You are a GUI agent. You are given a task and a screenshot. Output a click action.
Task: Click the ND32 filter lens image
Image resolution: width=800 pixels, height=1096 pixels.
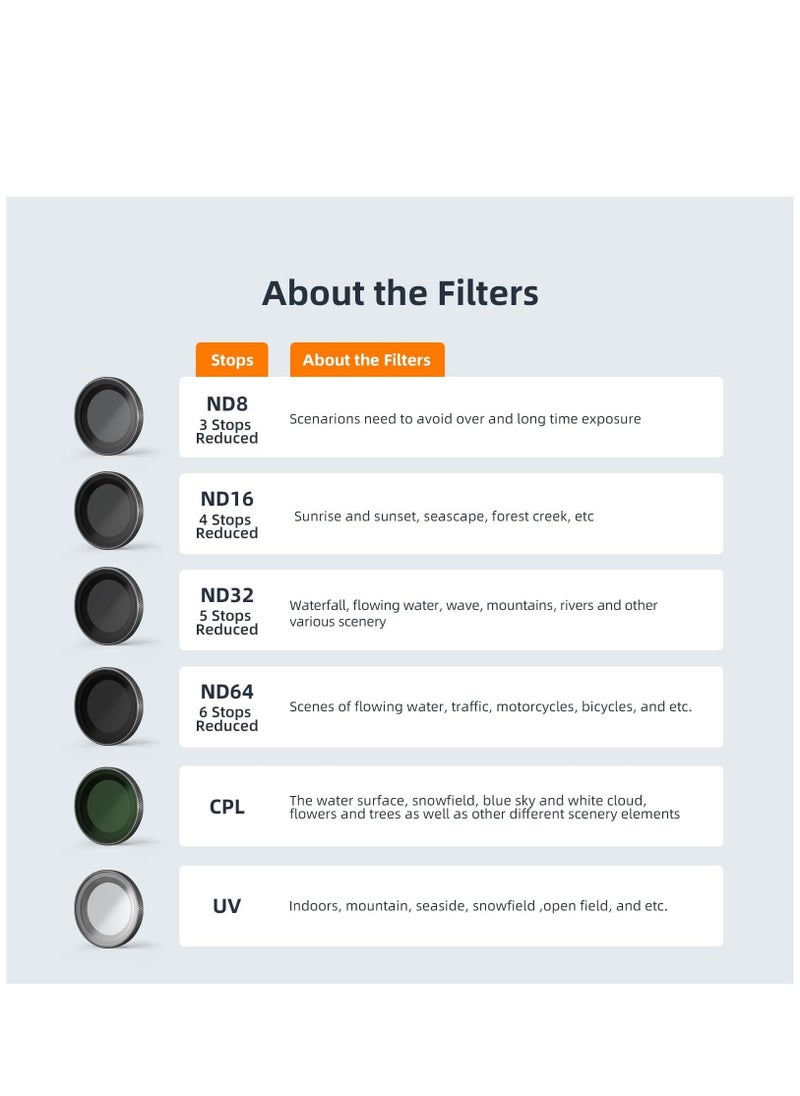point(109,606)
